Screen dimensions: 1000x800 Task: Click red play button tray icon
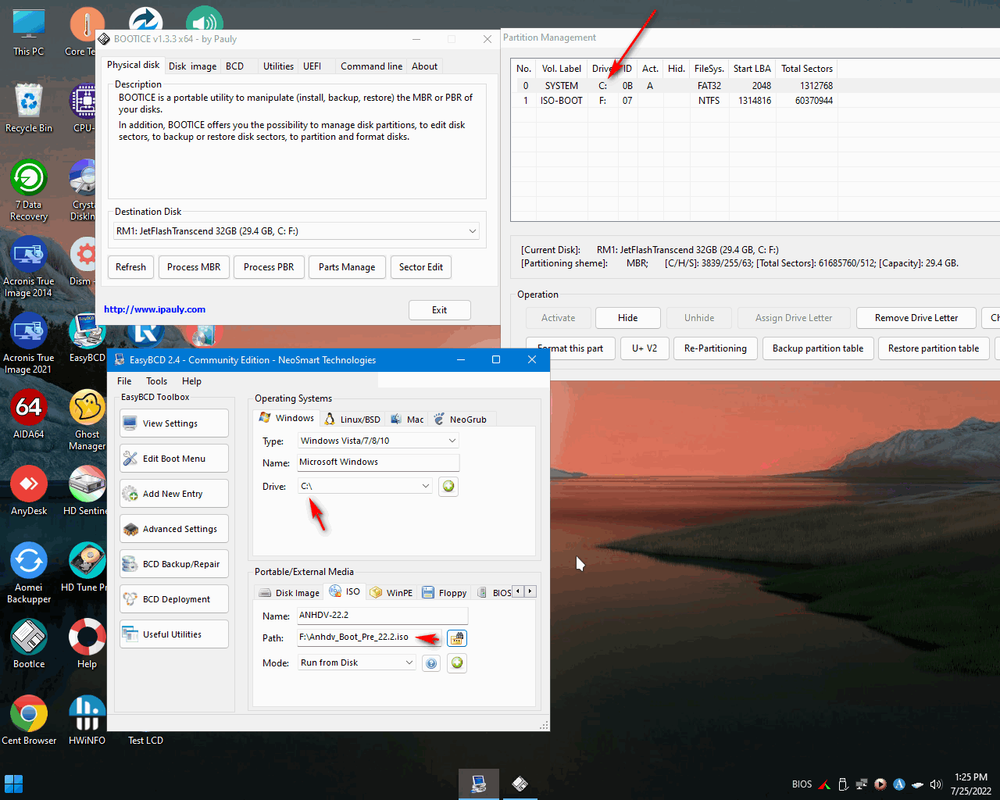pyautogui.click(x=880, y=785)
